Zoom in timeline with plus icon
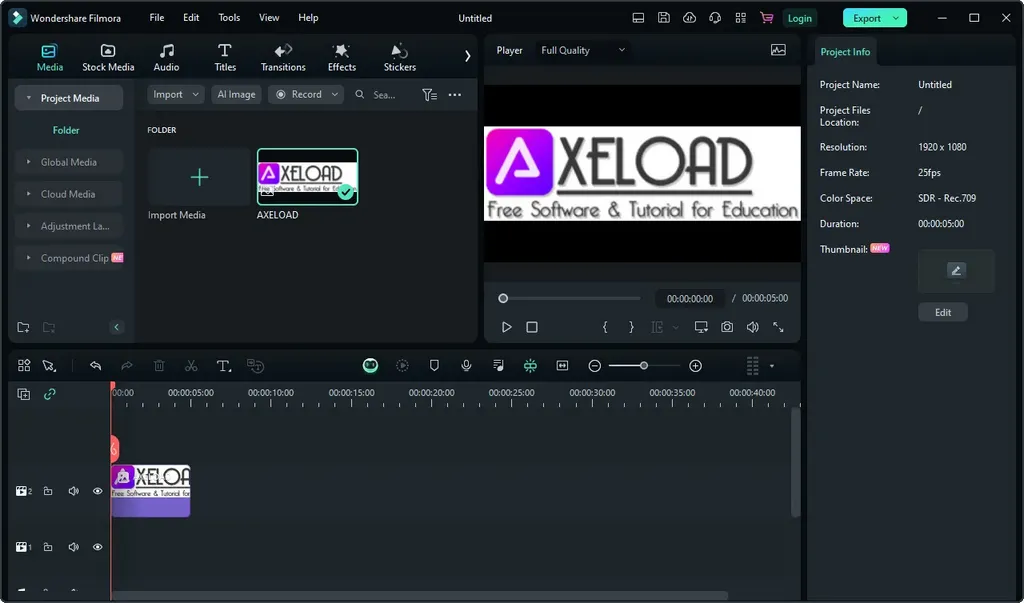Image resolution: width=1024 pixels, height=603 pixels. [x=696, y=366]
